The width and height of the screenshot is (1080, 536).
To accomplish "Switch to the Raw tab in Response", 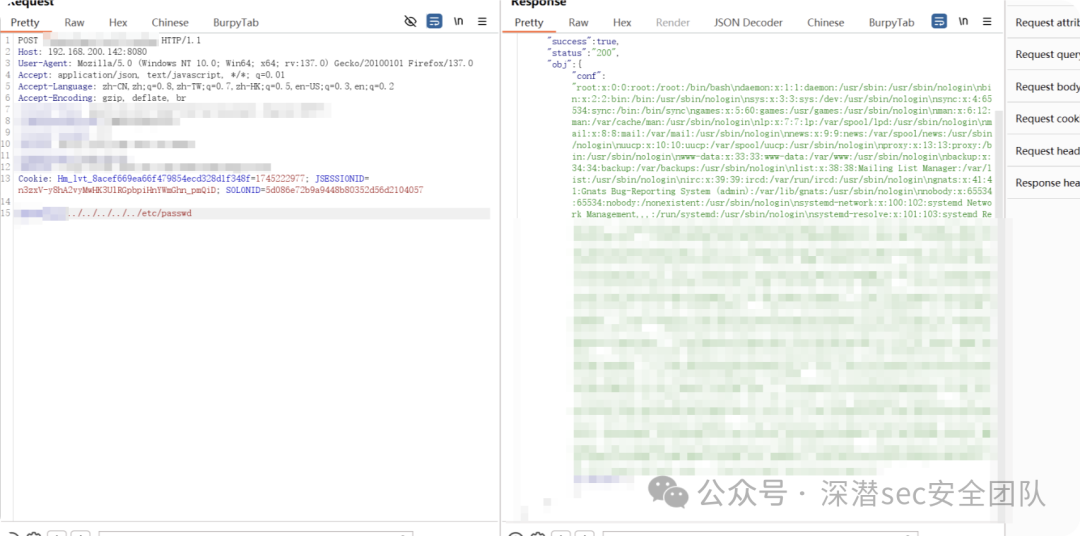I will click(x=579, y=23).
